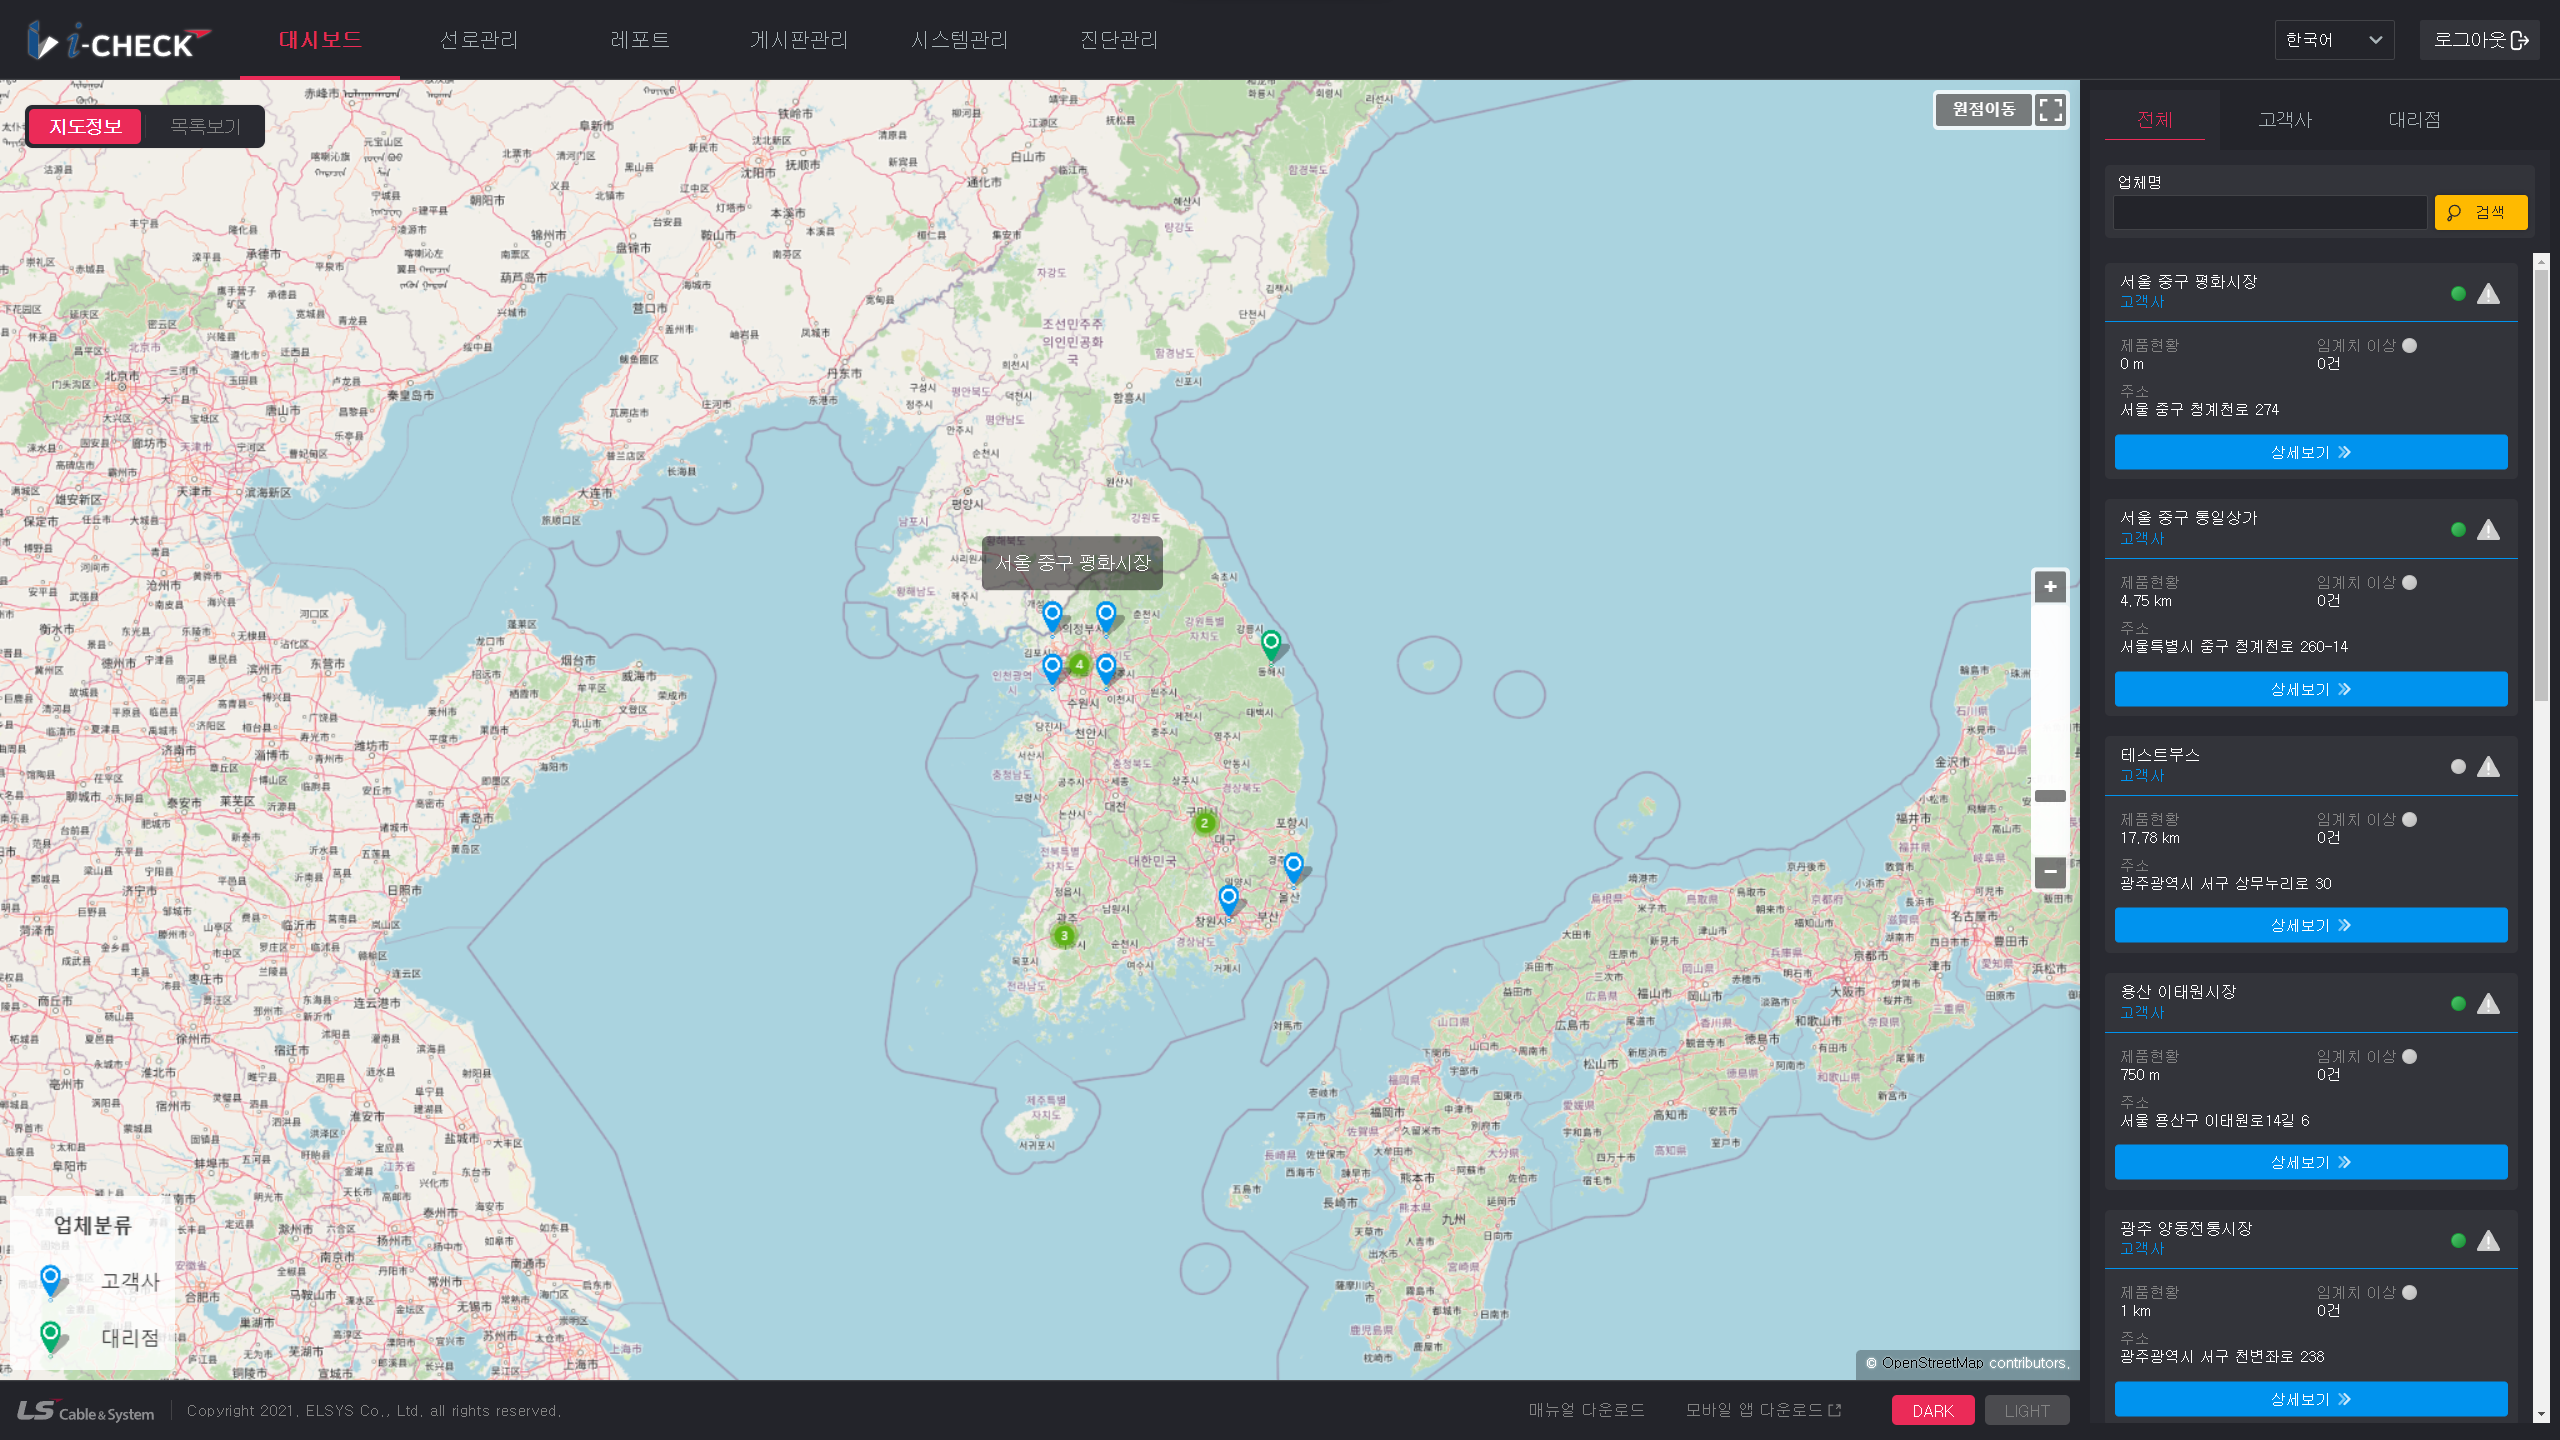Click the yellow 검색 button
Image resolution: width=2560 pixels, height=1440 pixels.
(2481, 212)
